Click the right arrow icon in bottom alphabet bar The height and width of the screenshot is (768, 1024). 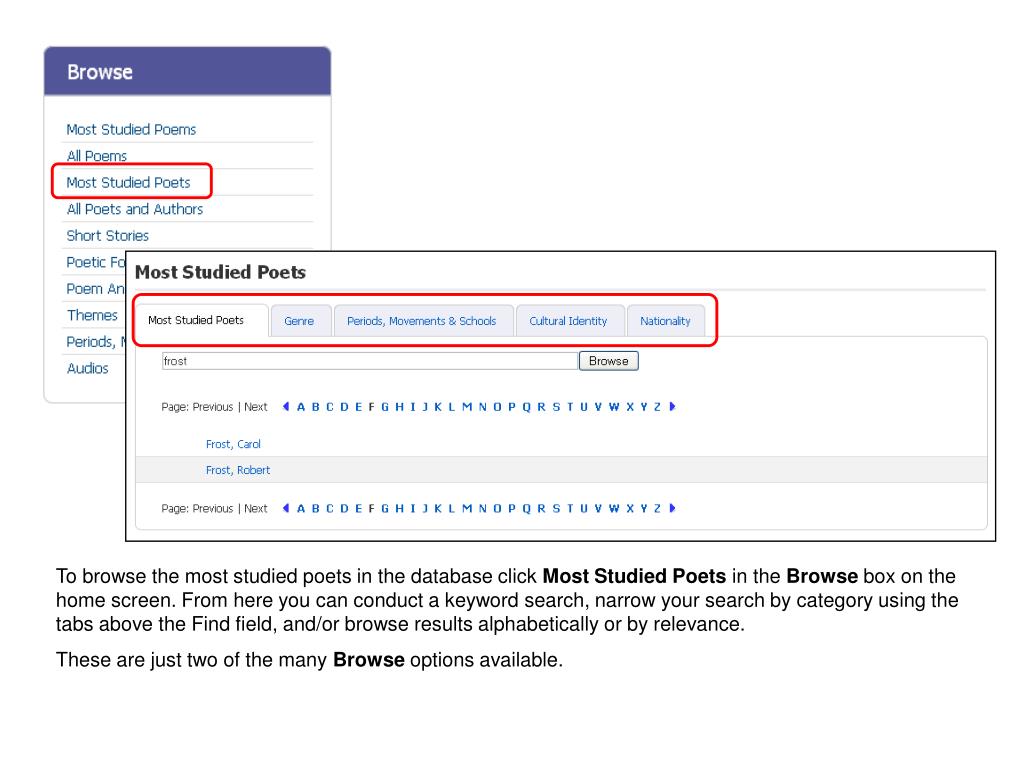coord(672,508)
